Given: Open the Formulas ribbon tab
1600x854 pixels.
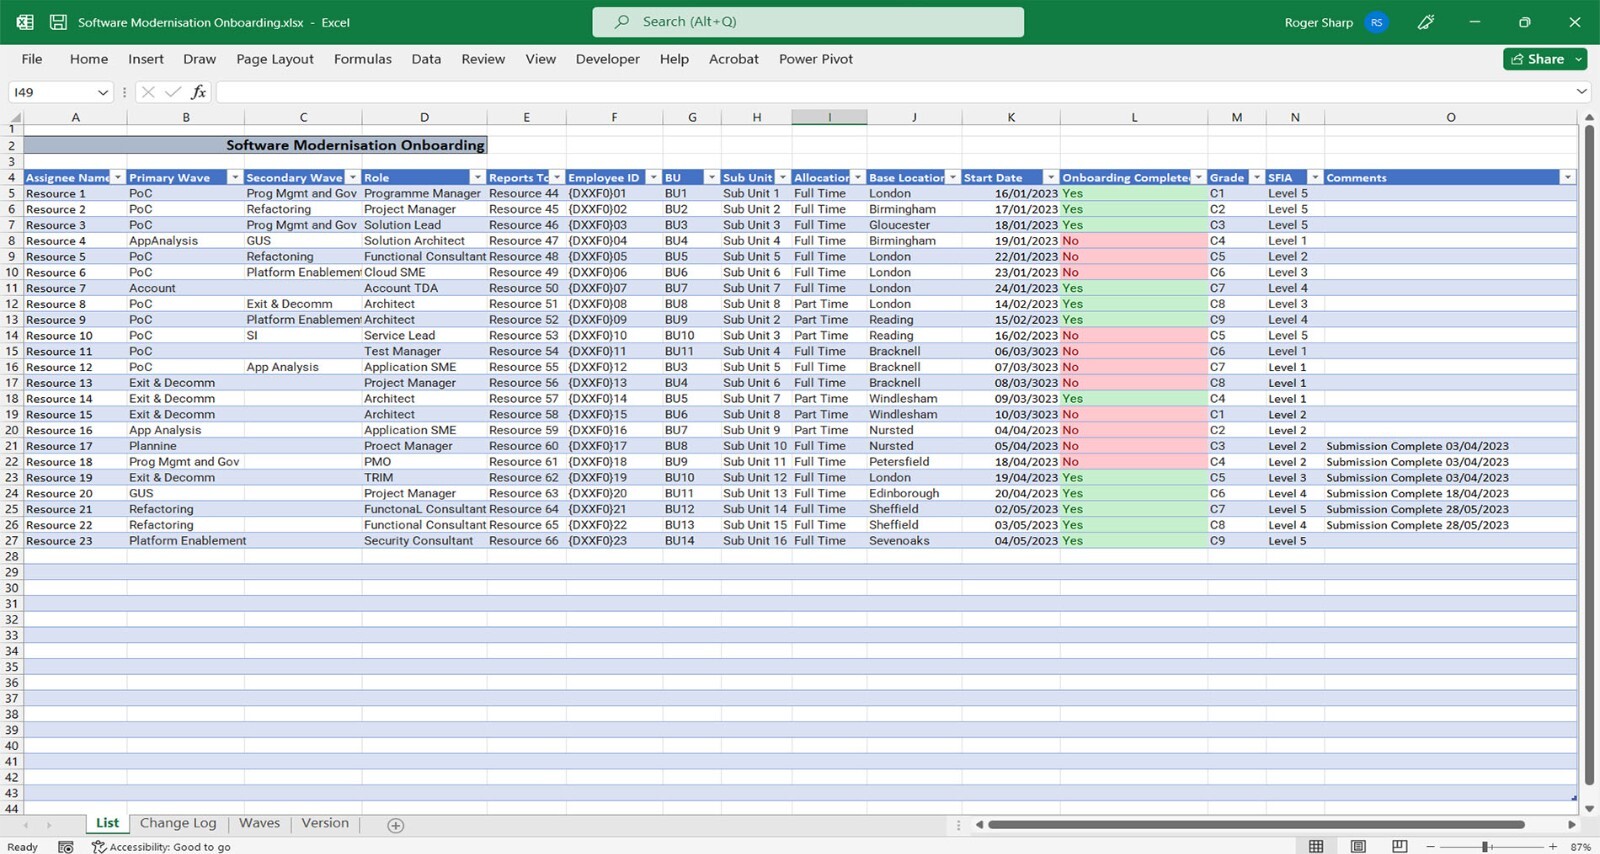Looking at the screenshot, I should click(x=362, y=59).
